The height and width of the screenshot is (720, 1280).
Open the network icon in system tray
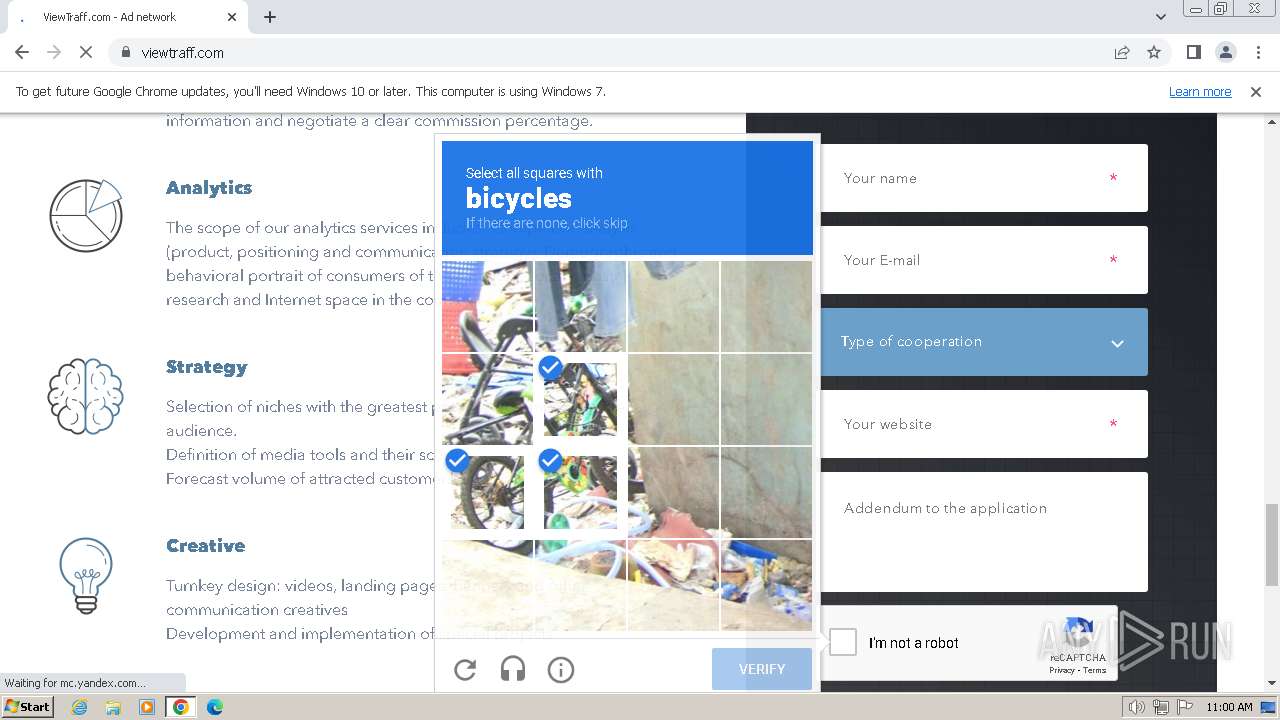(1160, 707)
